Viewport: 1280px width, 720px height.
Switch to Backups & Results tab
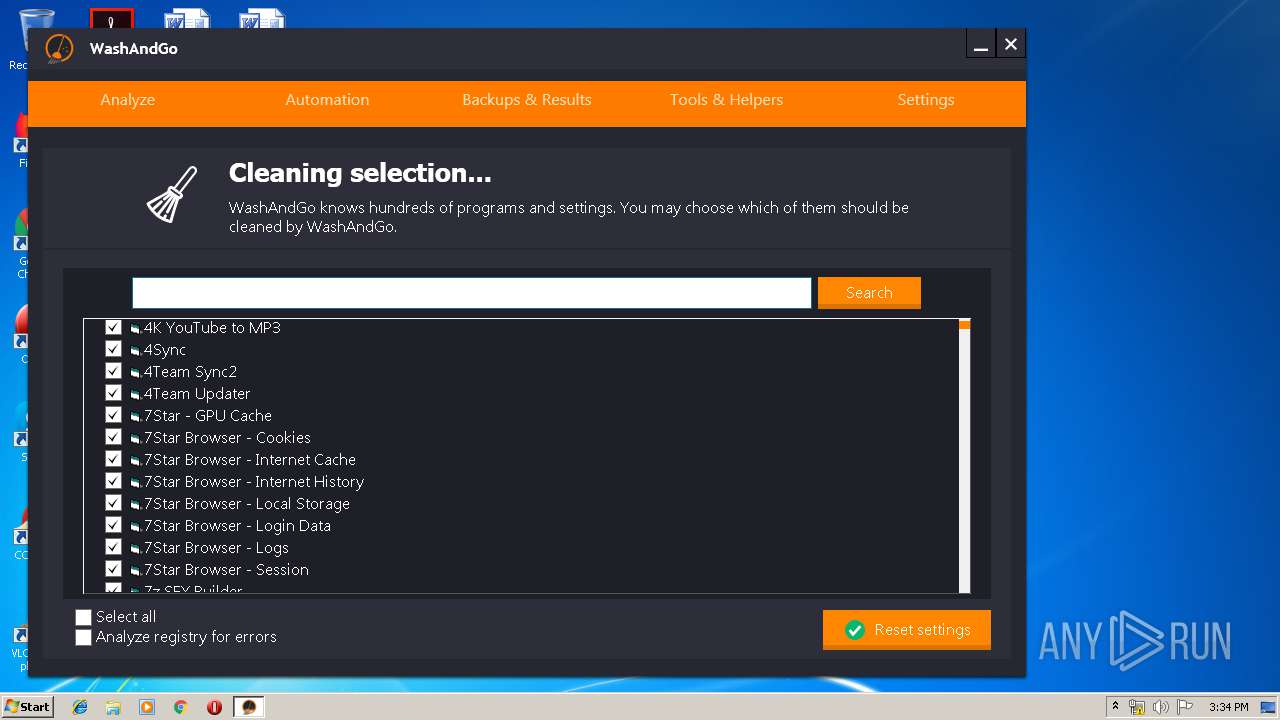pyautogui.click(x=527, y=100)
